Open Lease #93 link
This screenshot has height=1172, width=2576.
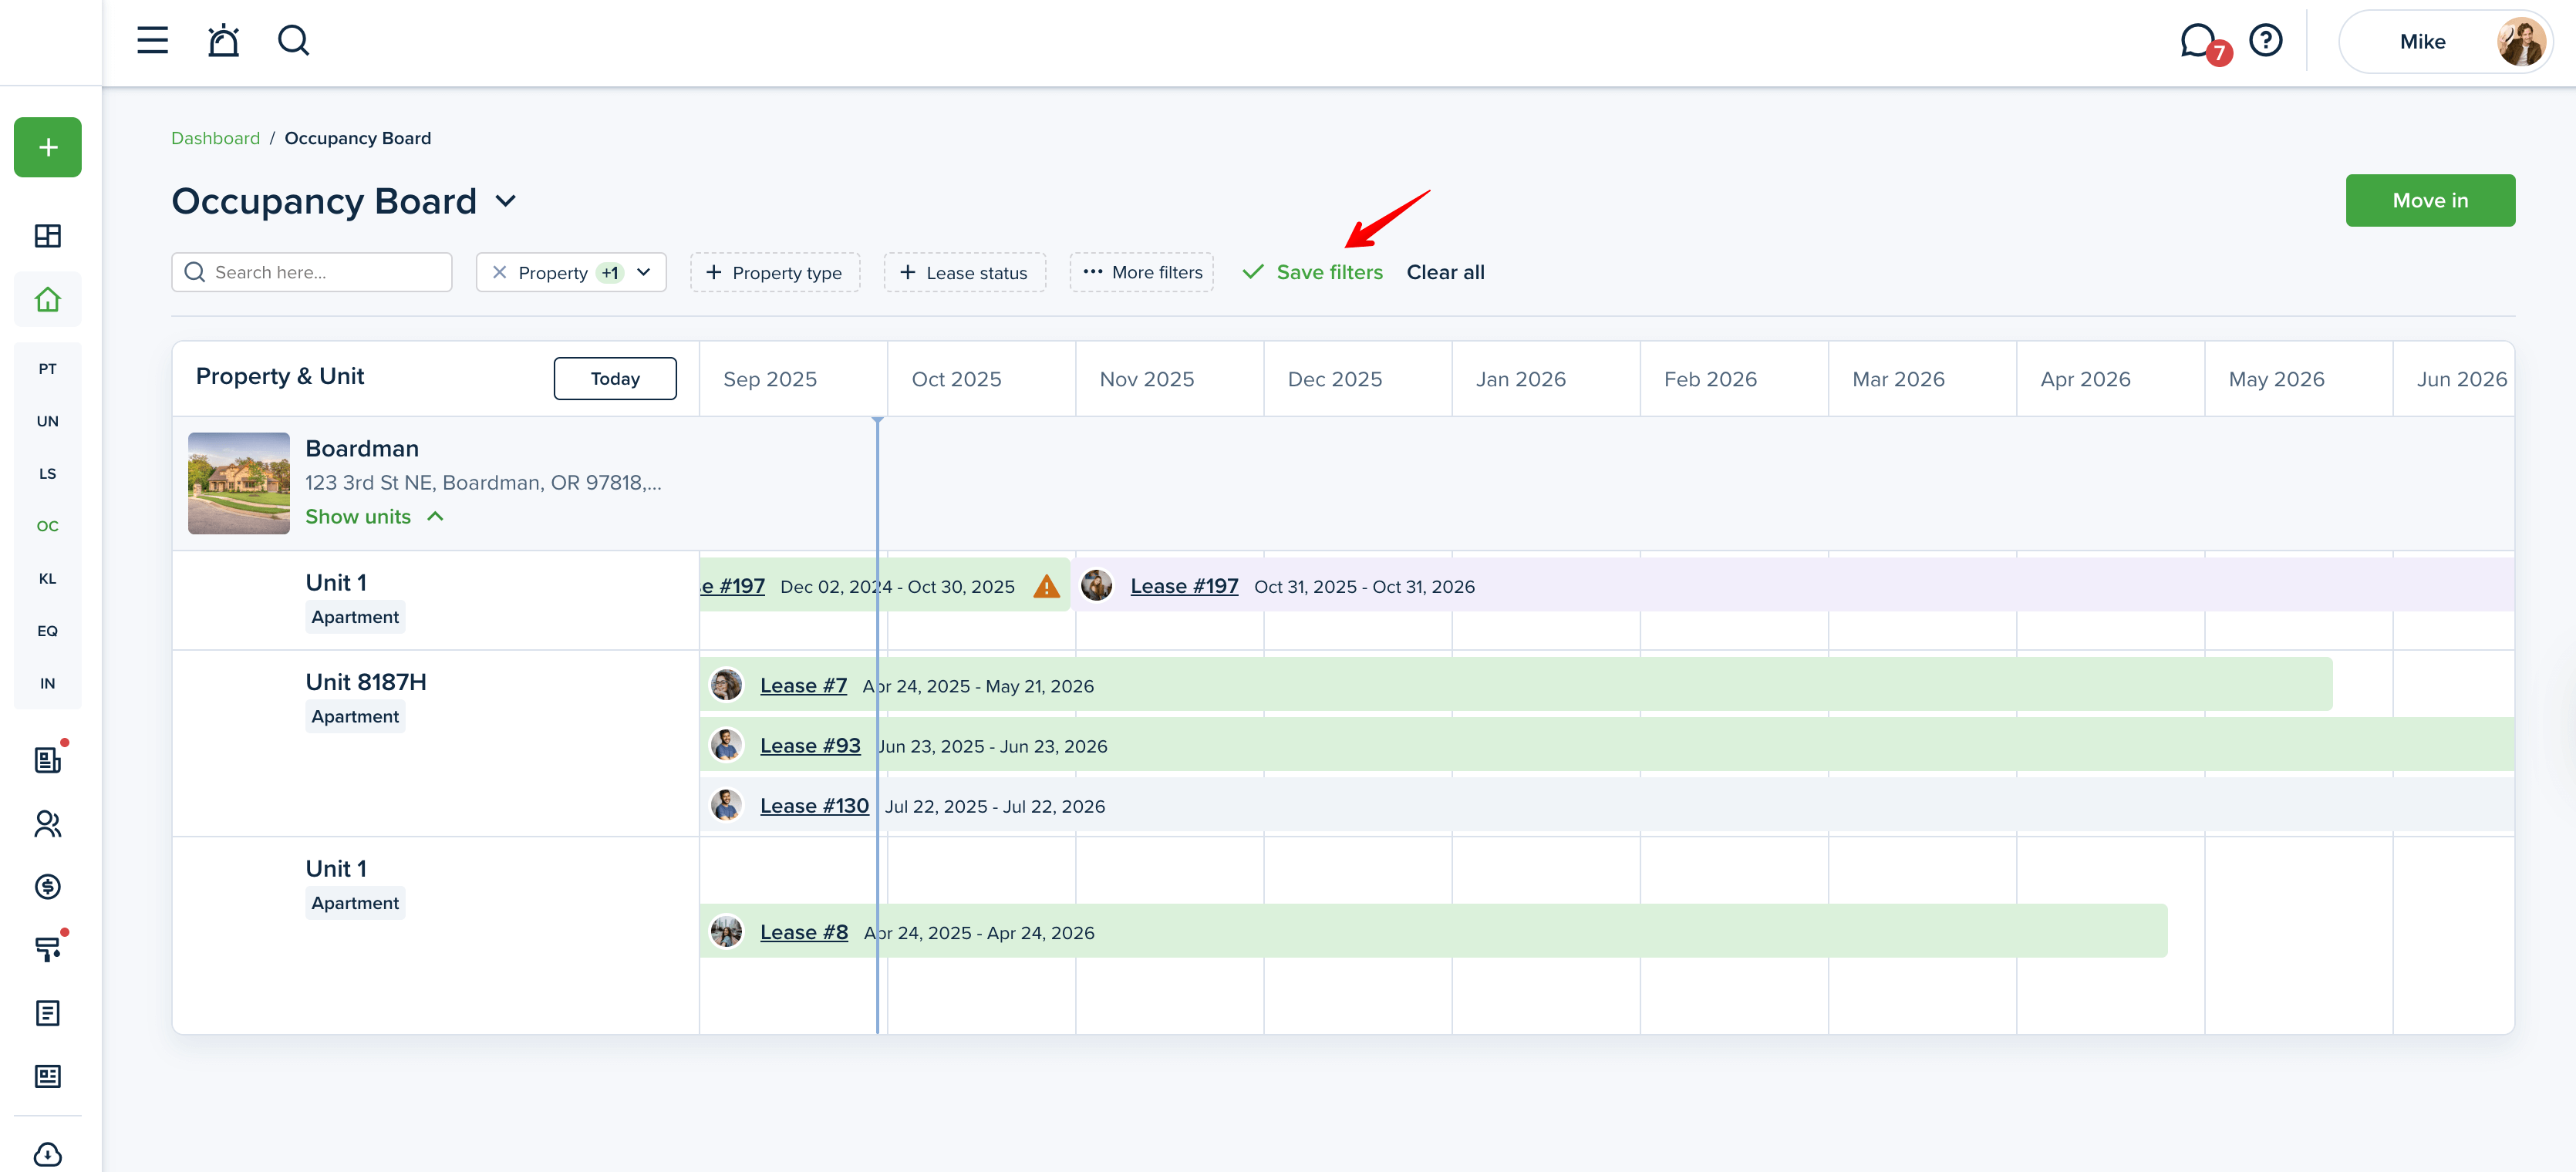tap(810, 746)
